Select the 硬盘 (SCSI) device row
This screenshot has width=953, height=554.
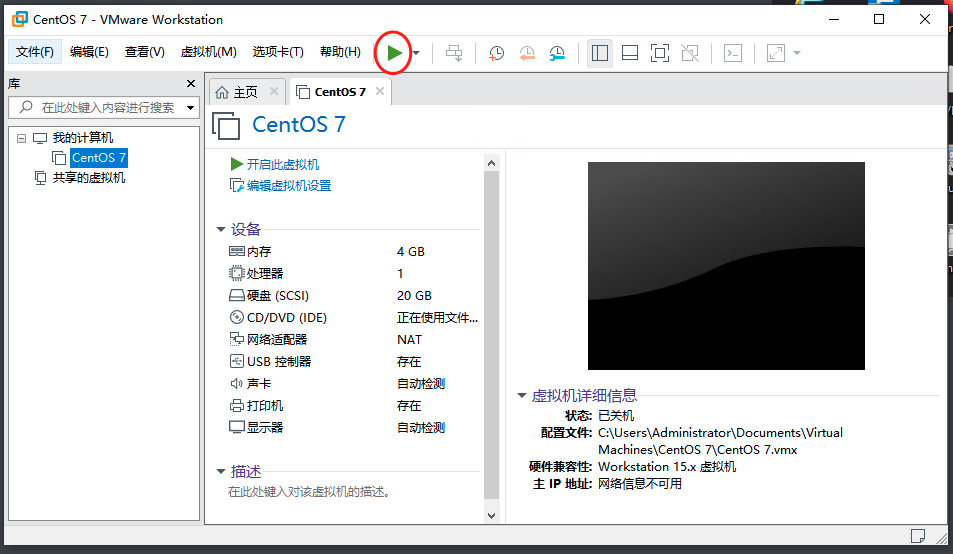tap(353, 296)
